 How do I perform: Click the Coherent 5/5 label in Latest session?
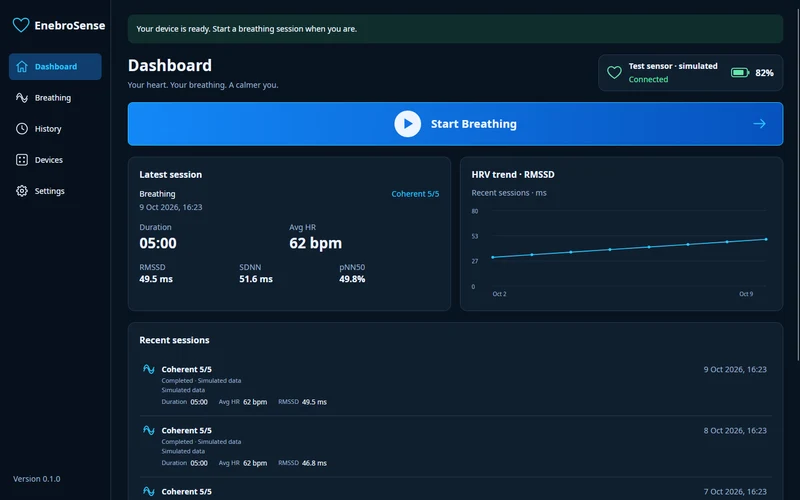click(415, 194)
